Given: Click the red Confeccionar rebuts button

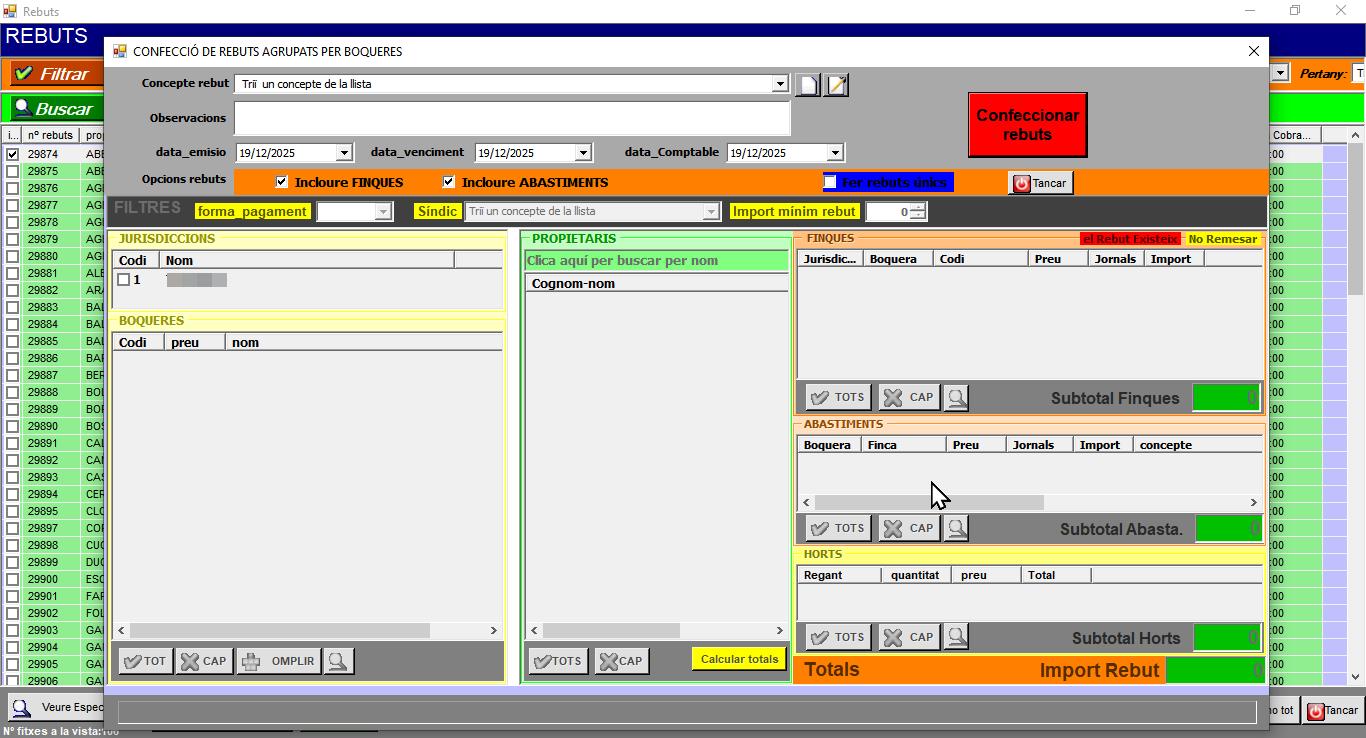Looking at the screenshot, I should tap(1027, 125).
